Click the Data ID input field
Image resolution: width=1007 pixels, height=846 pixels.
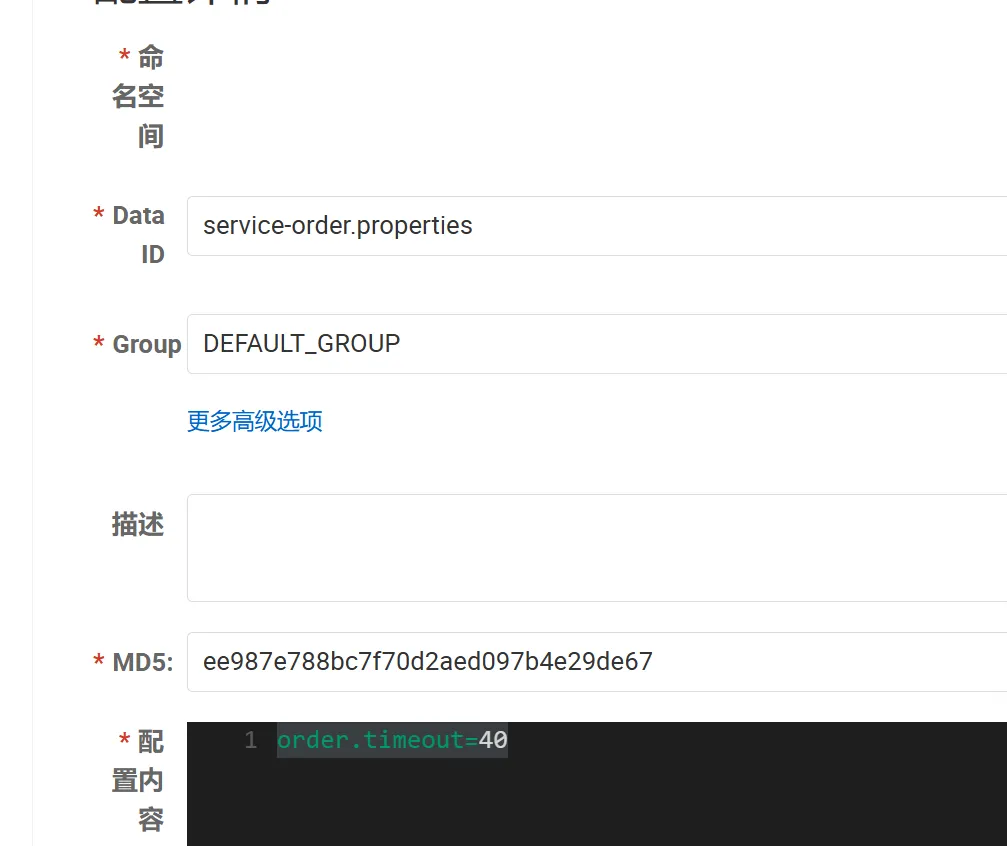pos(595,226)
